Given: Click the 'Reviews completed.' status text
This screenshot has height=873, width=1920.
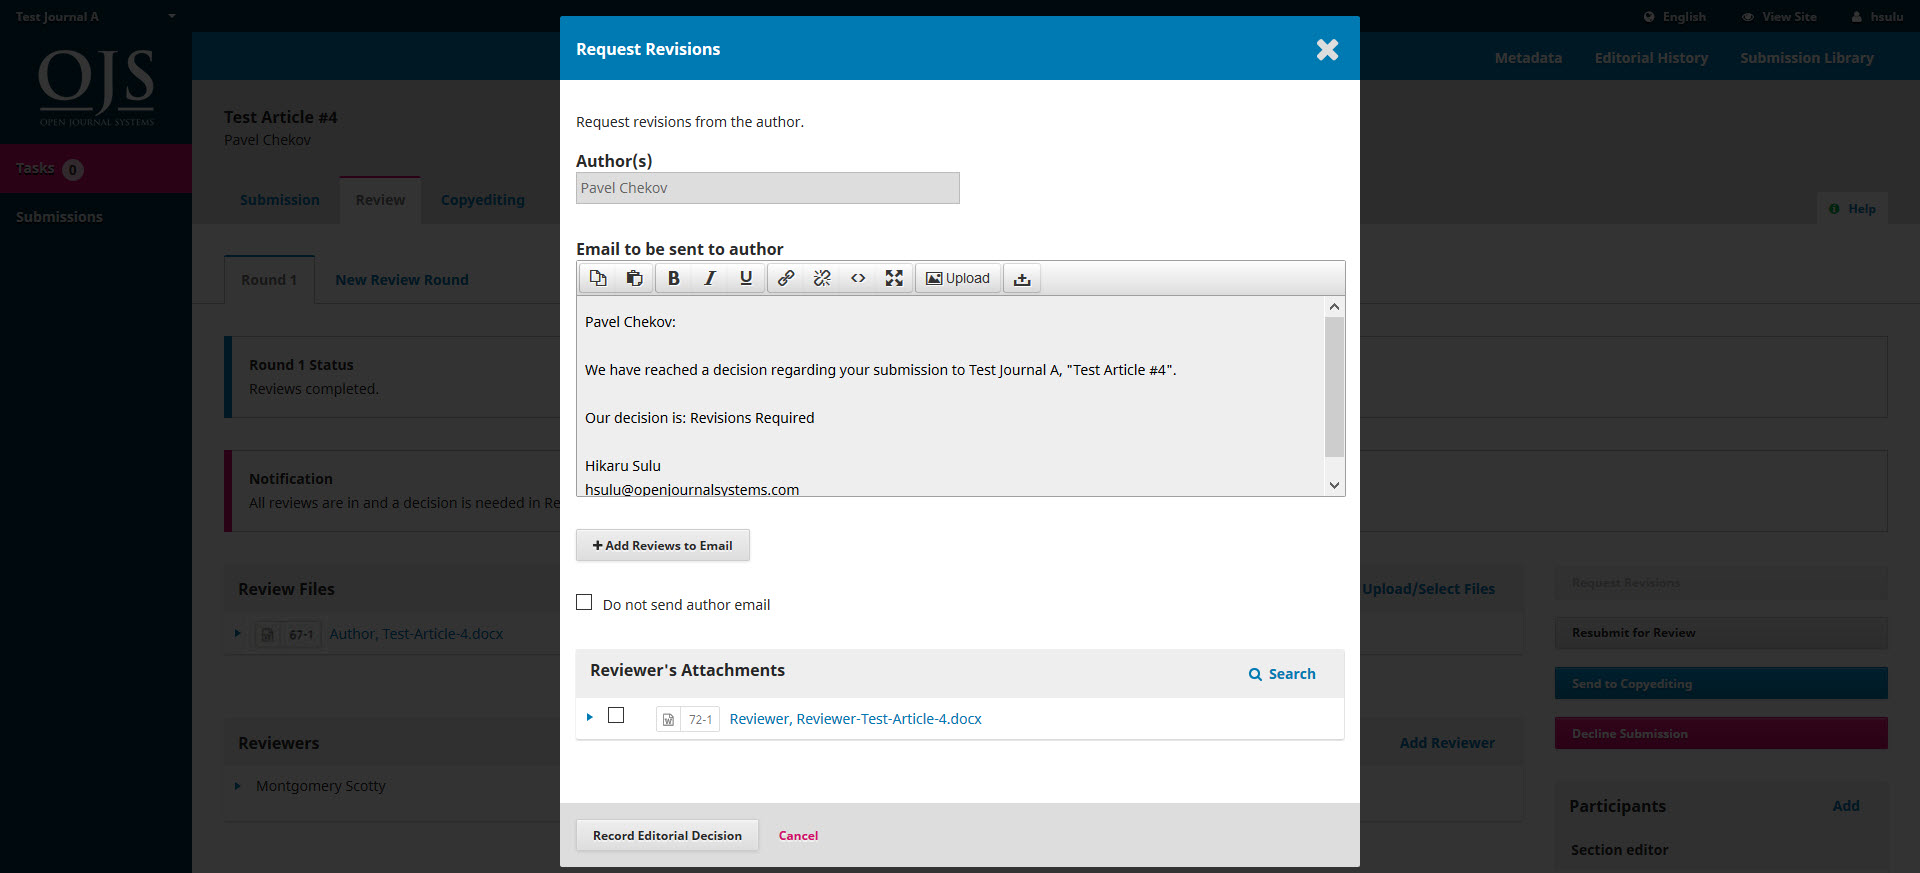Looking at the screenshot, I should [314, 389].
